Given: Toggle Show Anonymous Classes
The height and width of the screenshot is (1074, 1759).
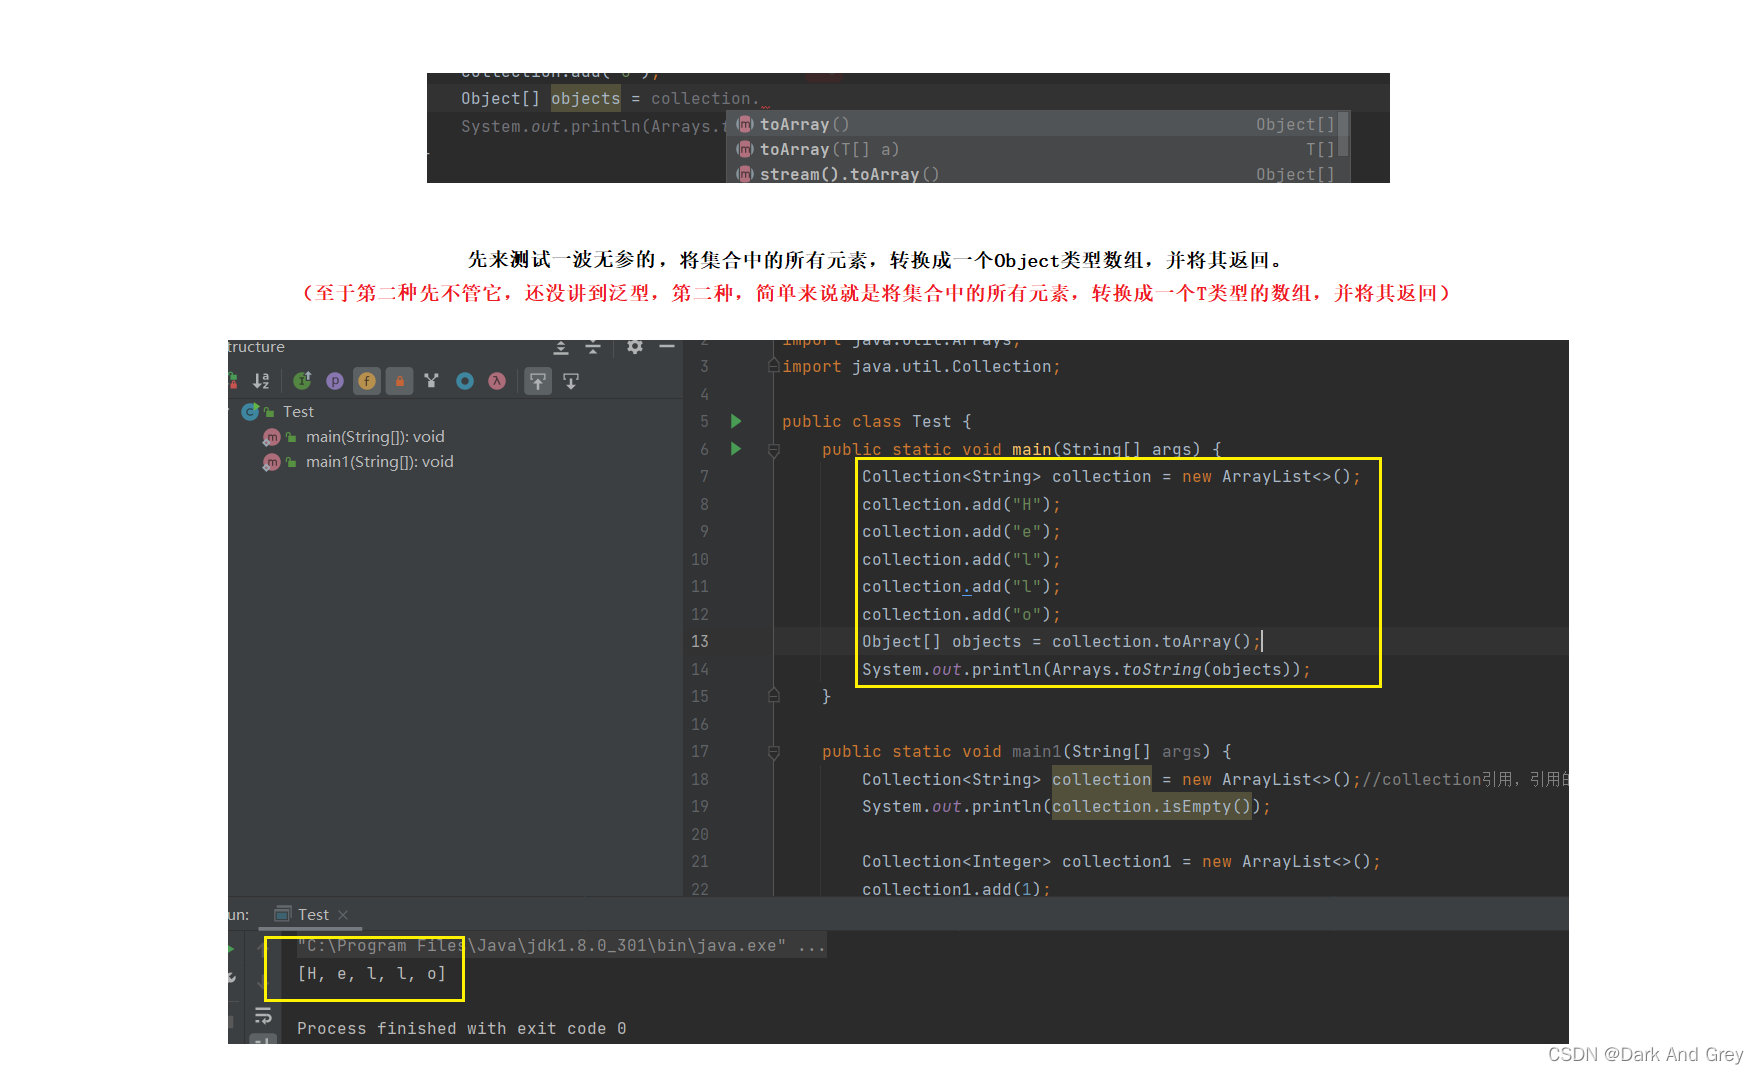Looking at the screenshot, I should pos(432,381).
